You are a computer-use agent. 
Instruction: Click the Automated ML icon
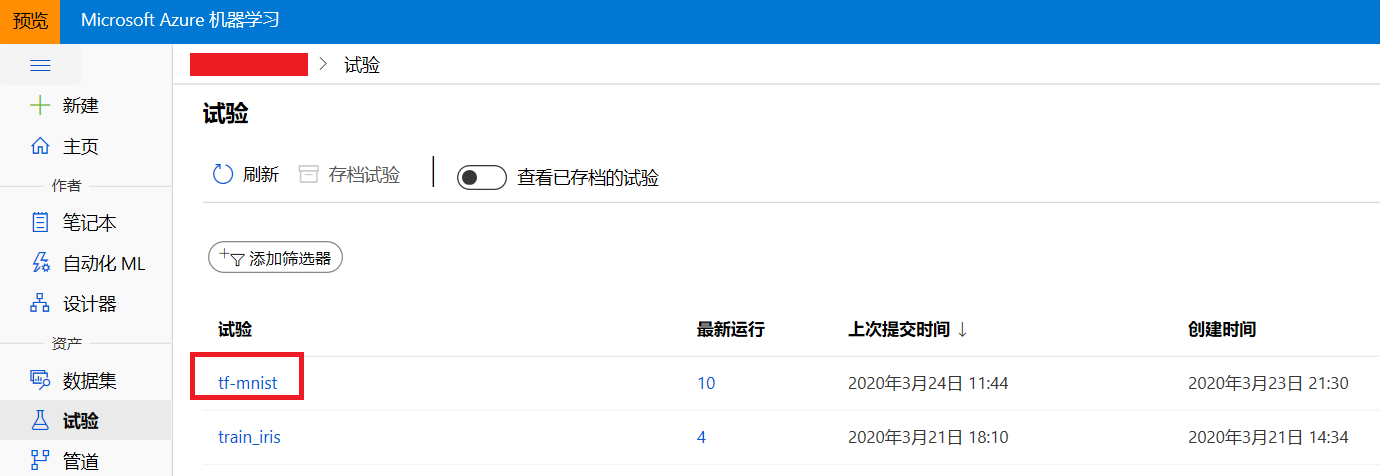pyautogui.click(x=40, y=263)
